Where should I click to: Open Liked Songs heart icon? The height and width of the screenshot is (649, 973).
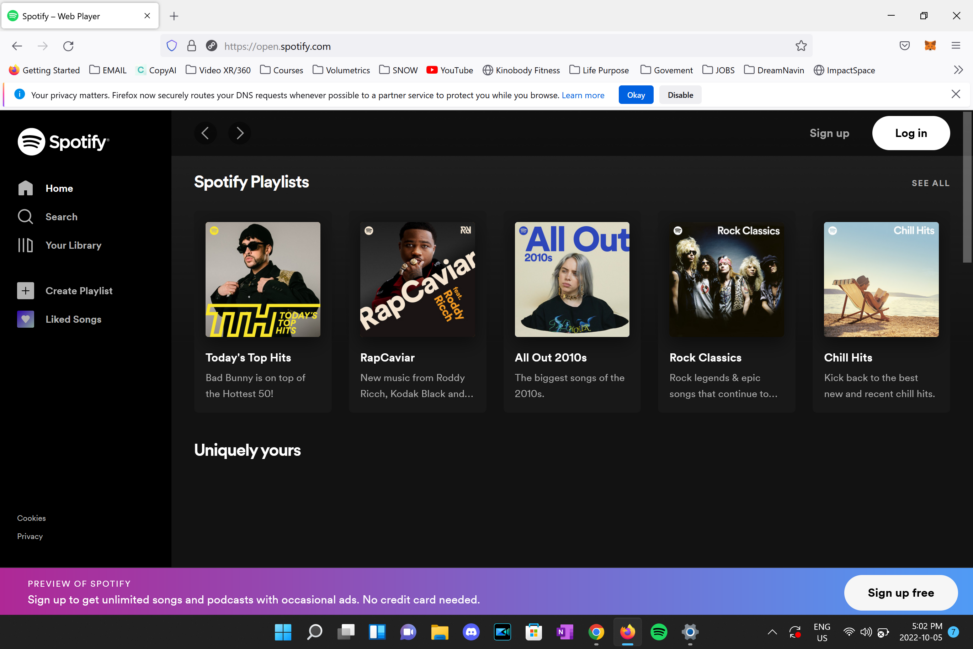click(x=25, y=319)
